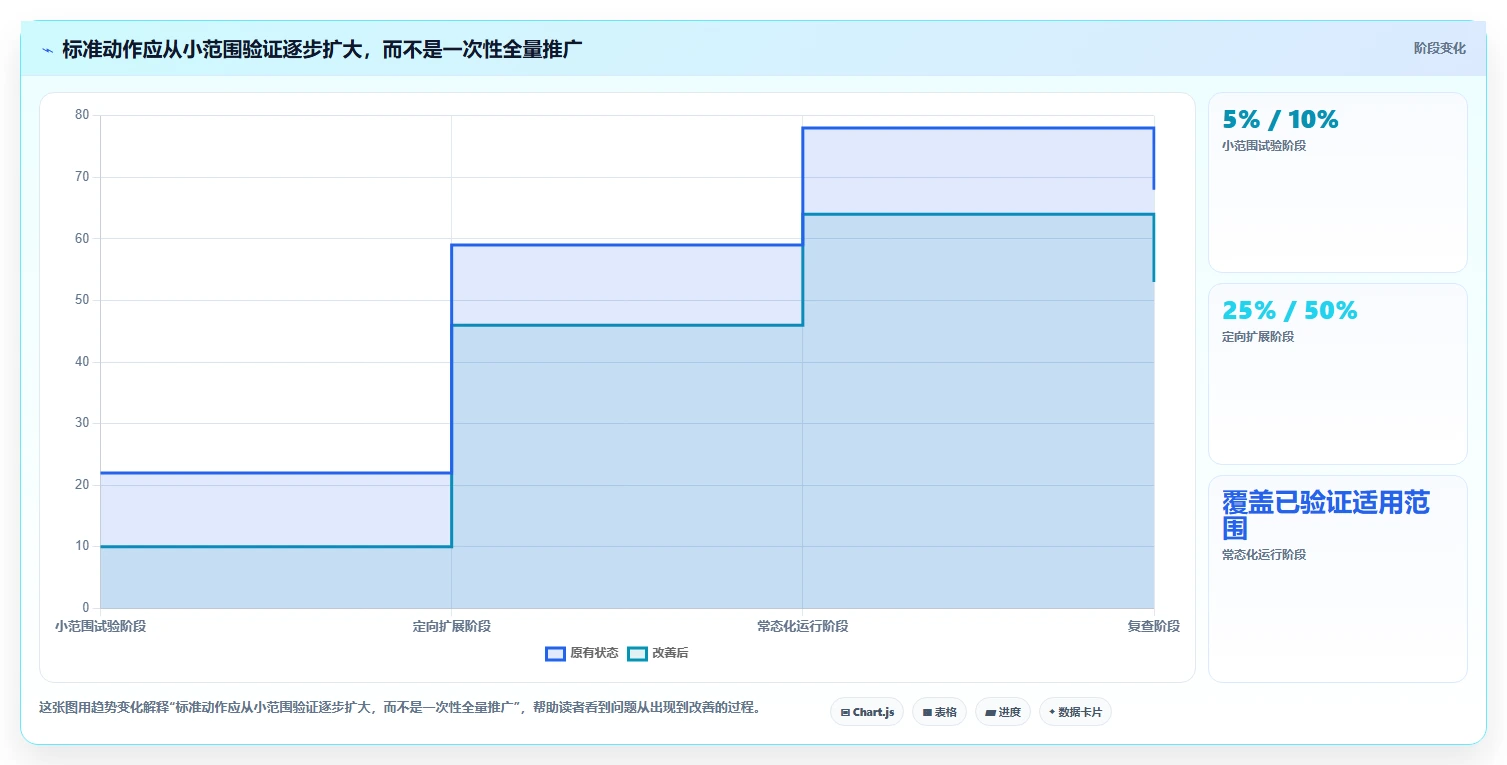Click the blue step line at 22
This screenshot has height=765, width=1507.
(x=276, y=473)
